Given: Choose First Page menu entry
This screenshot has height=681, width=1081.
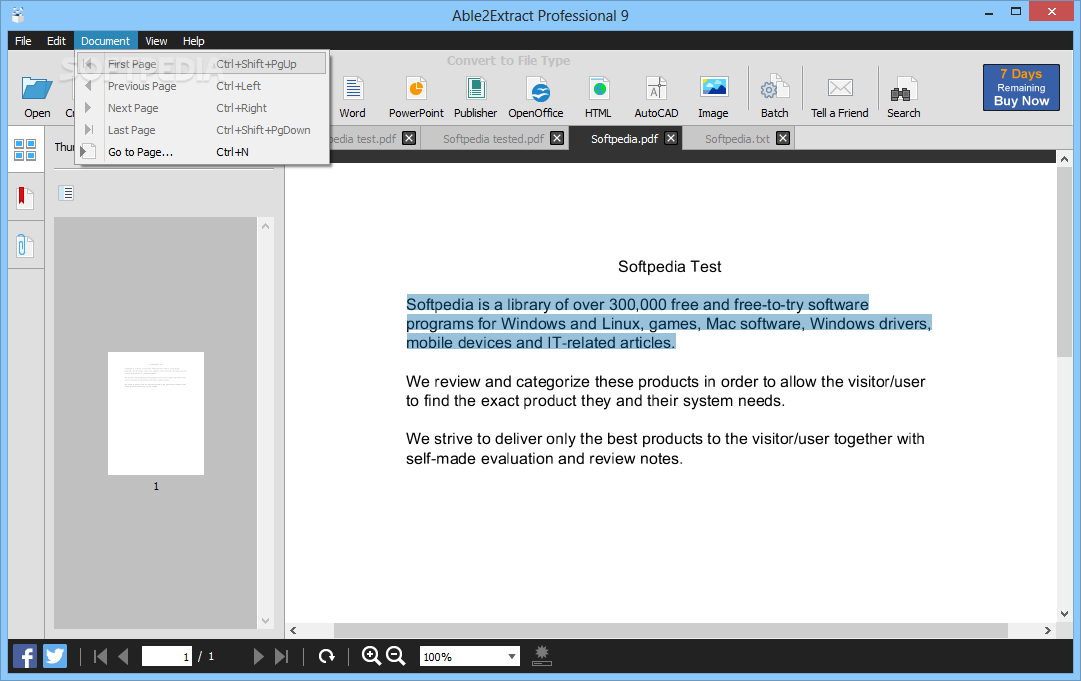Looking at the screenshot, I should (x=201, y=64).
